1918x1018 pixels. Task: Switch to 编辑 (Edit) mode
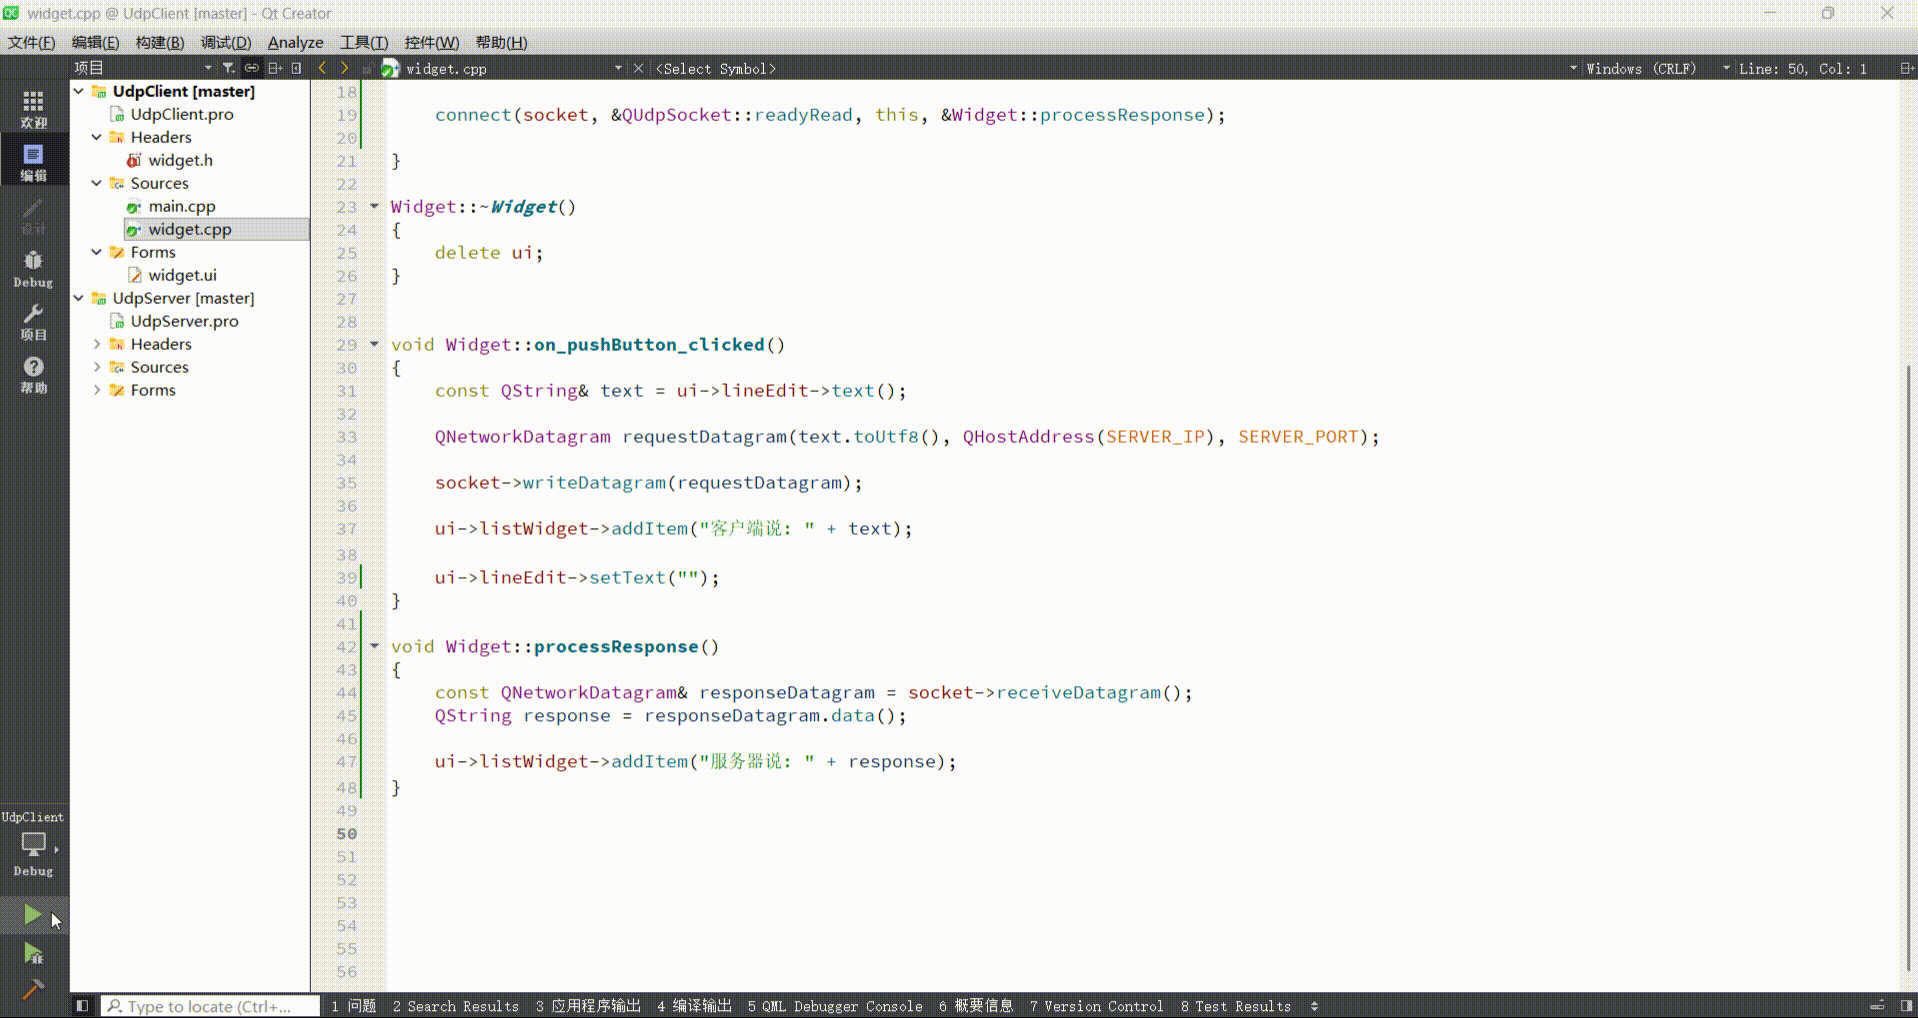pyautogui.click(x=33, y=161)
